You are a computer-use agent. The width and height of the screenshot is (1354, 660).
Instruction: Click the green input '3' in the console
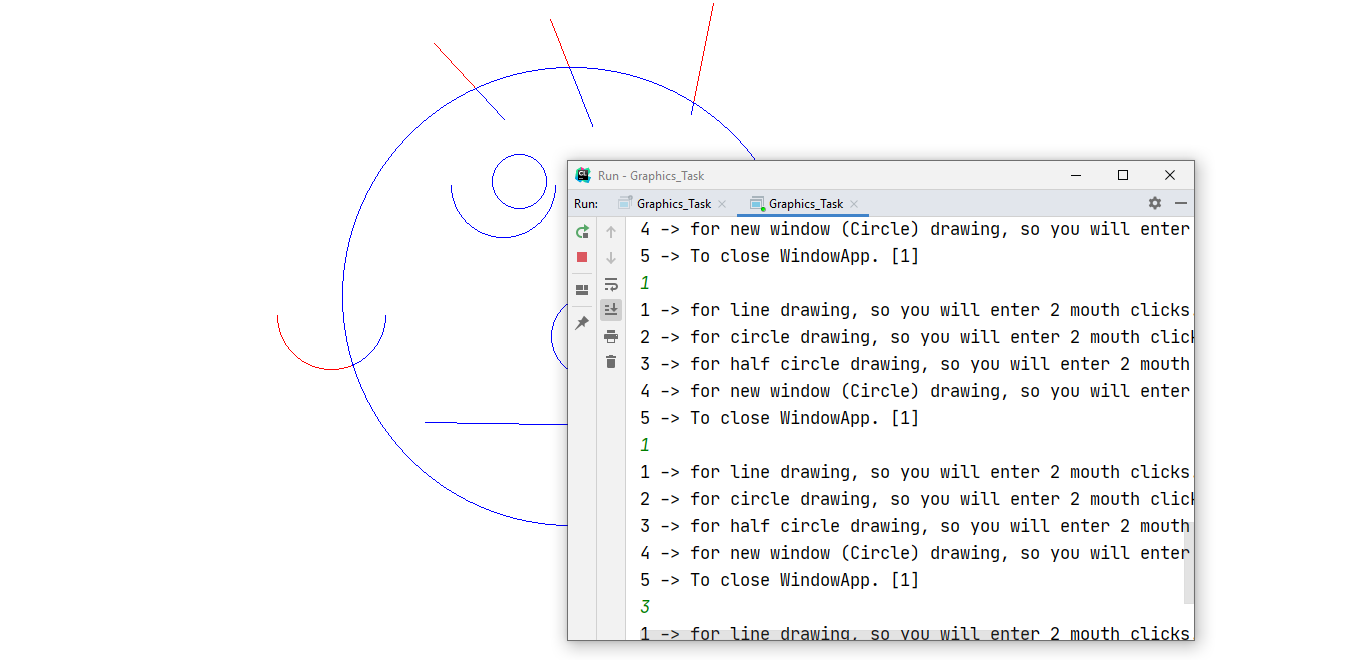646,607
